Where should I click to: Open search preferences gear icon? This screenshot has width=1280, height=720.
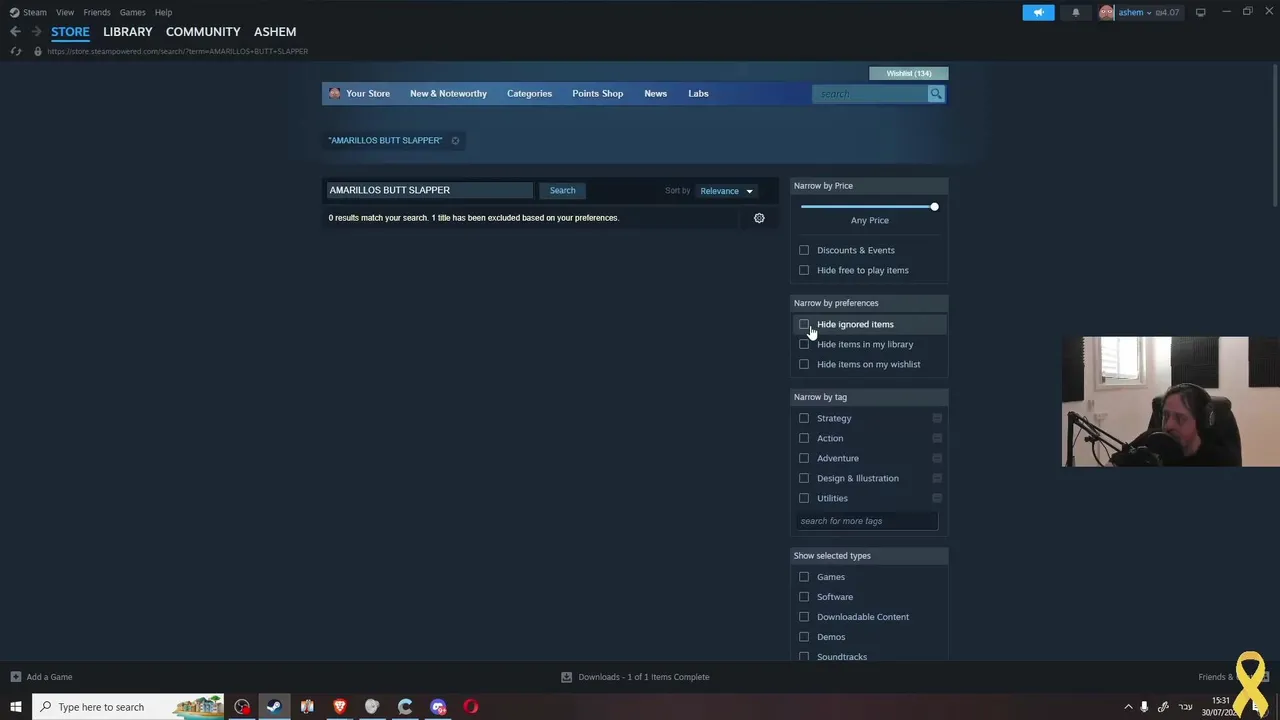(x=759, y=218)
